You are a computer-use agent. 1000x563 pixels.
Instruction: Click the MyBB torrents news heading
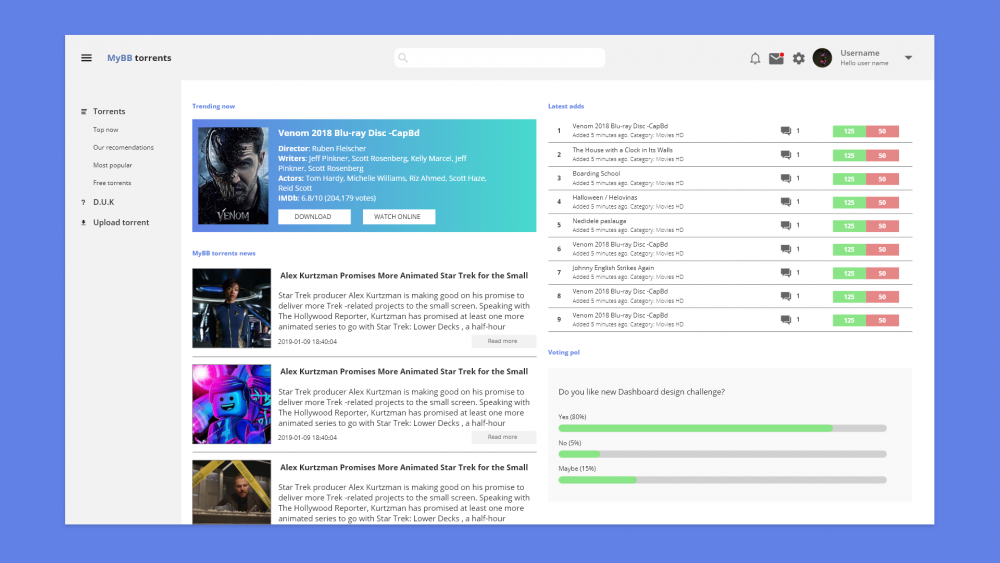224,254
